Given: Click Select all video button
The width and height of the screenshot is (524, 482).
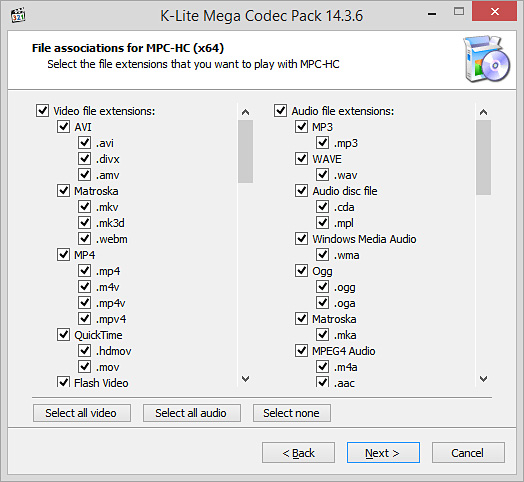Looking at the screenshot, I should pos(82,413).
